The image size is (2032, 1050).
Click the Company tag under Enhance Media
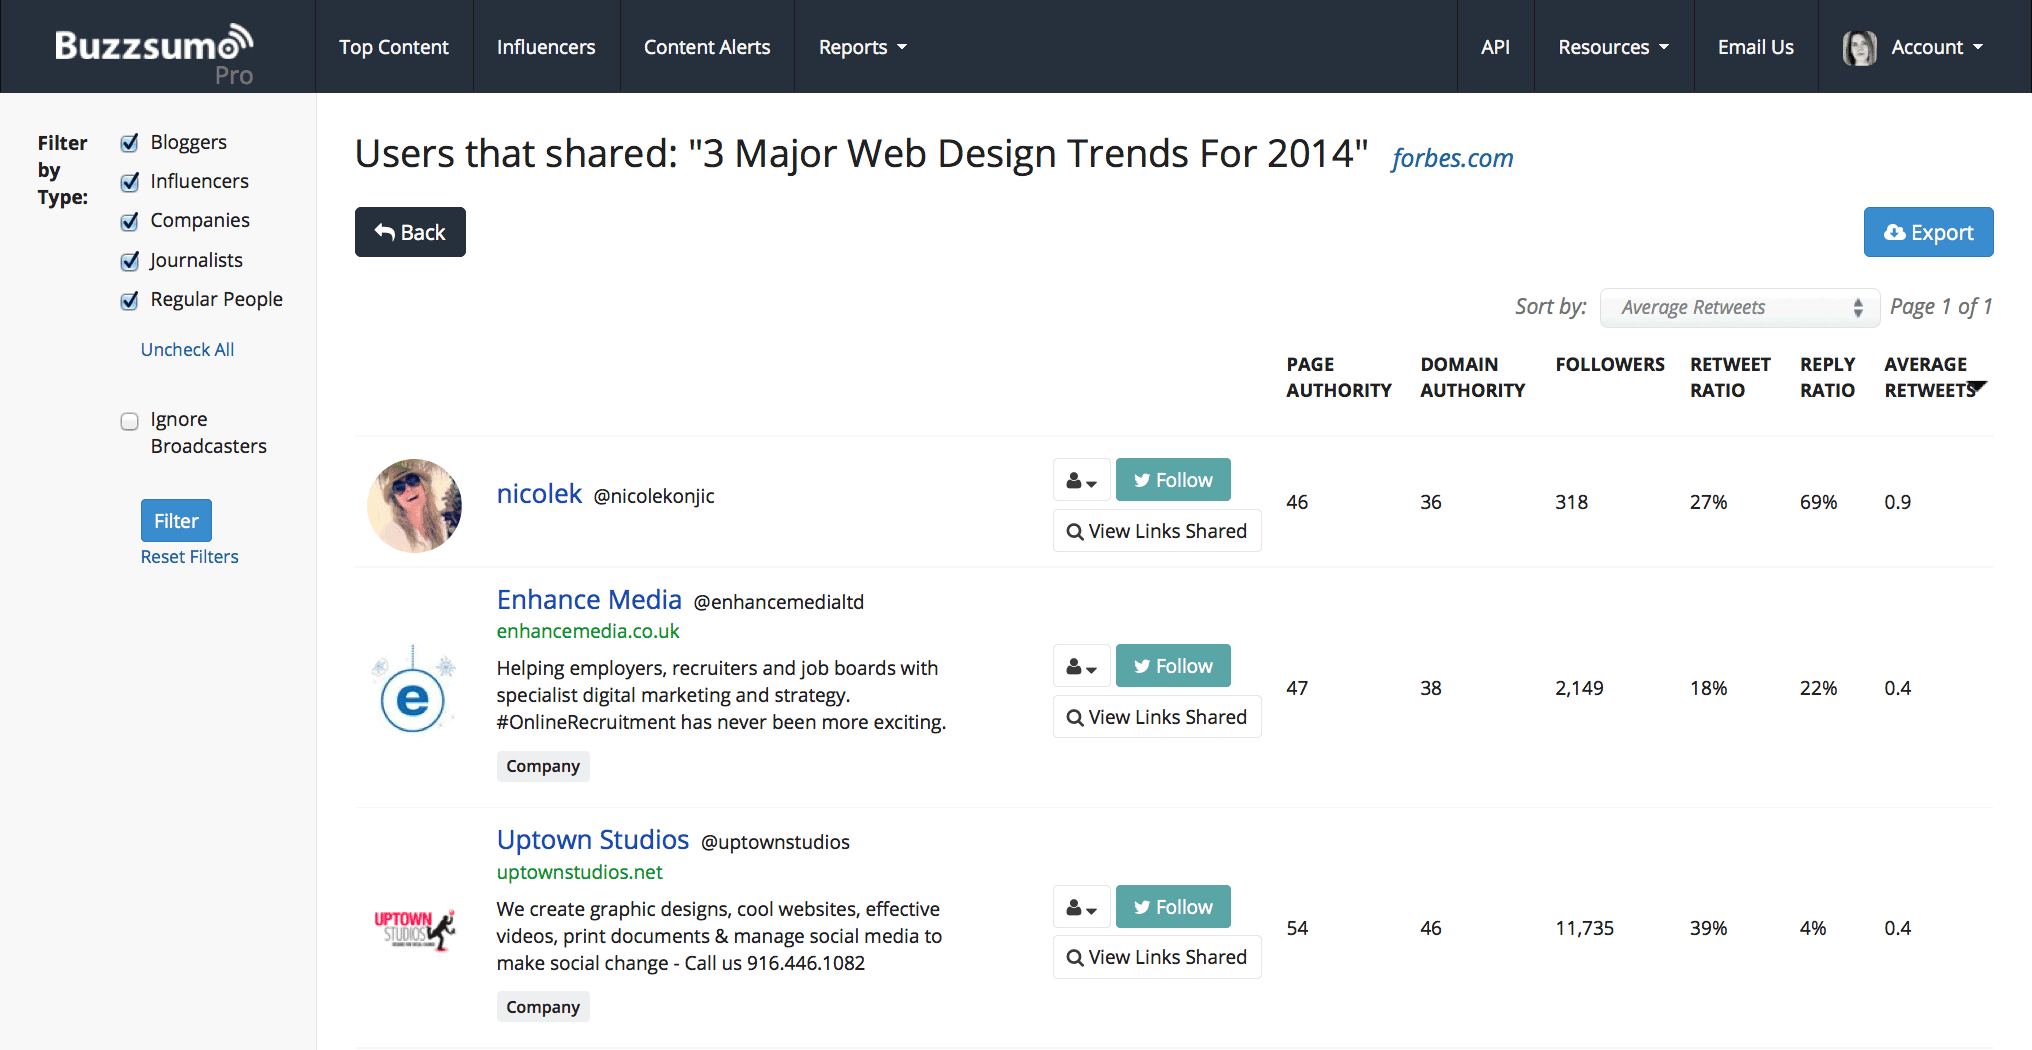click(543, 766)
